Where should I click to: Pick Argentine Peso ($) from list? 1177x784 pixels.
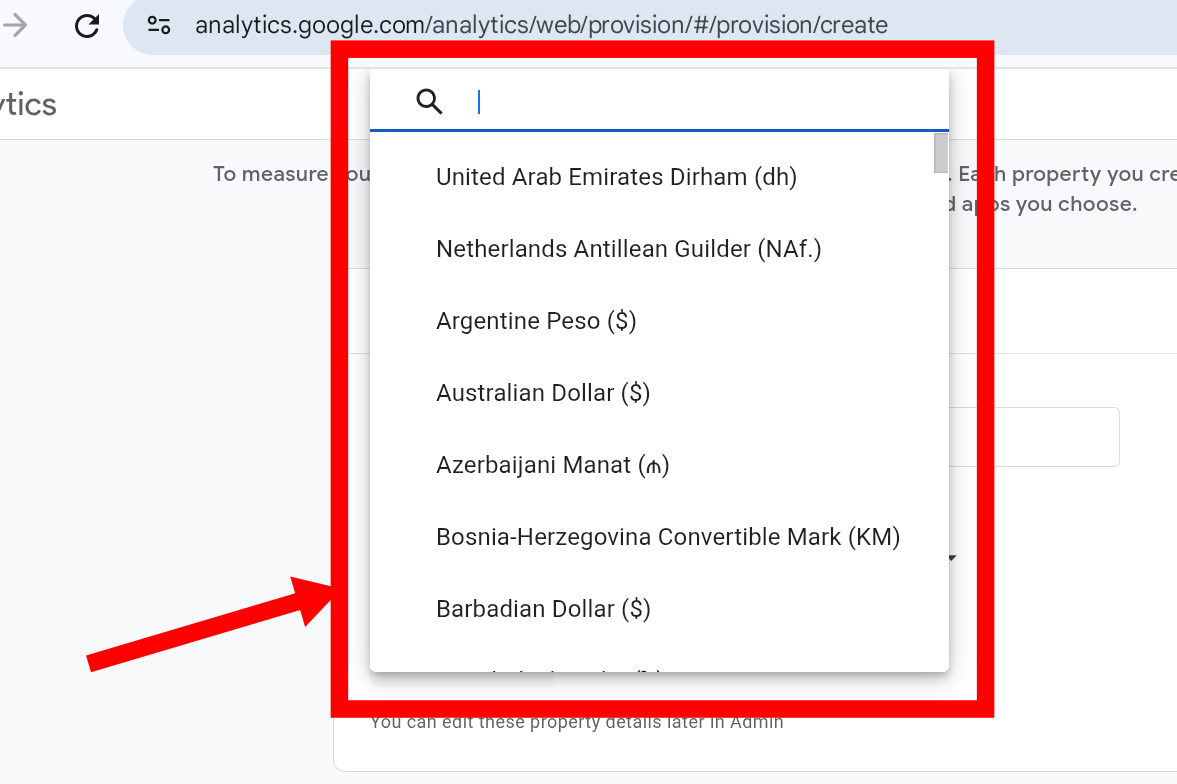pos(536,321)
